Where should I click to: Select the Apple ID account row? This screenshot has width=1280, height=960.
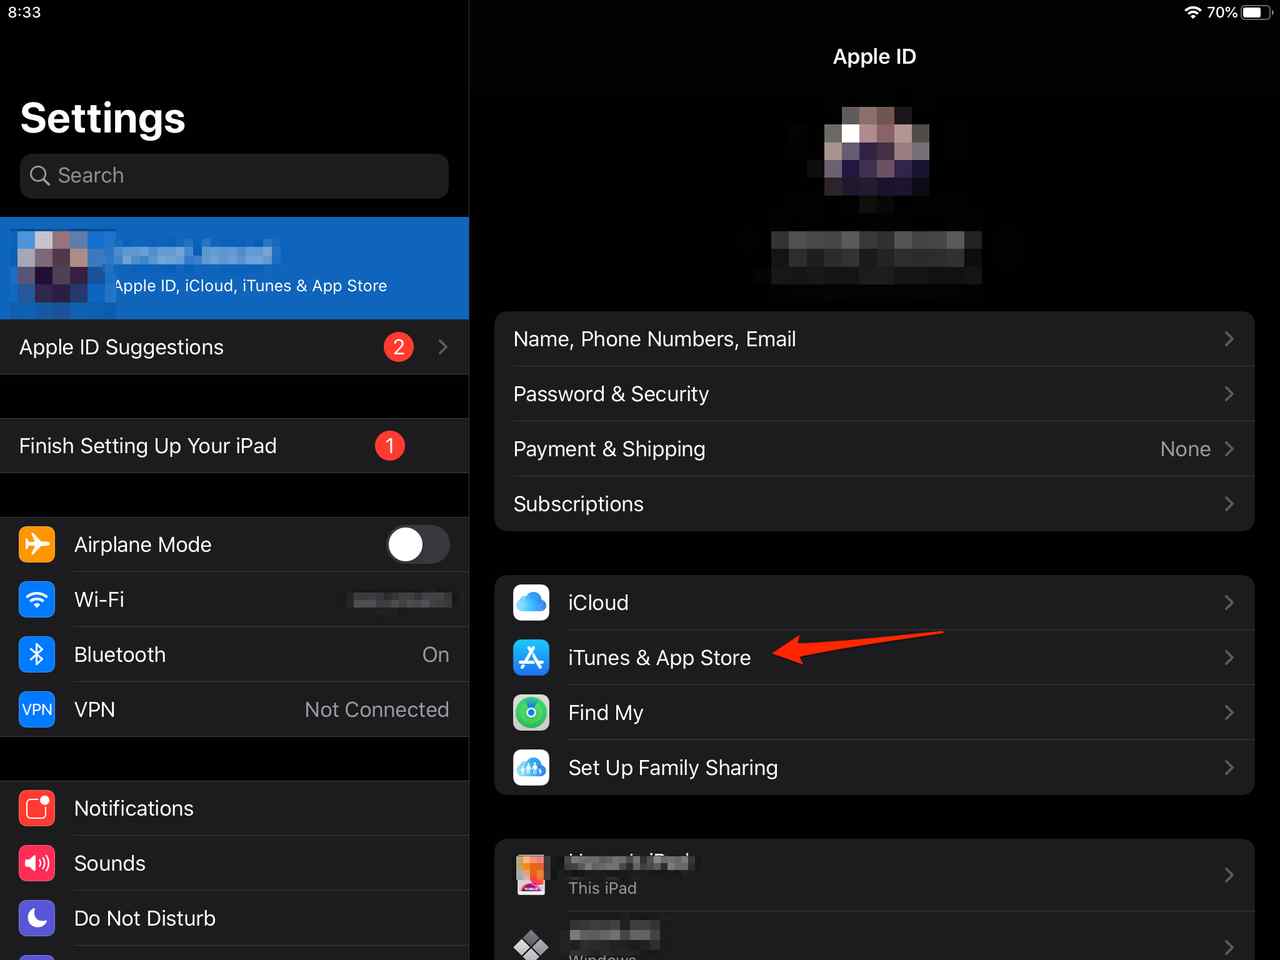click(x=234, y=268)
